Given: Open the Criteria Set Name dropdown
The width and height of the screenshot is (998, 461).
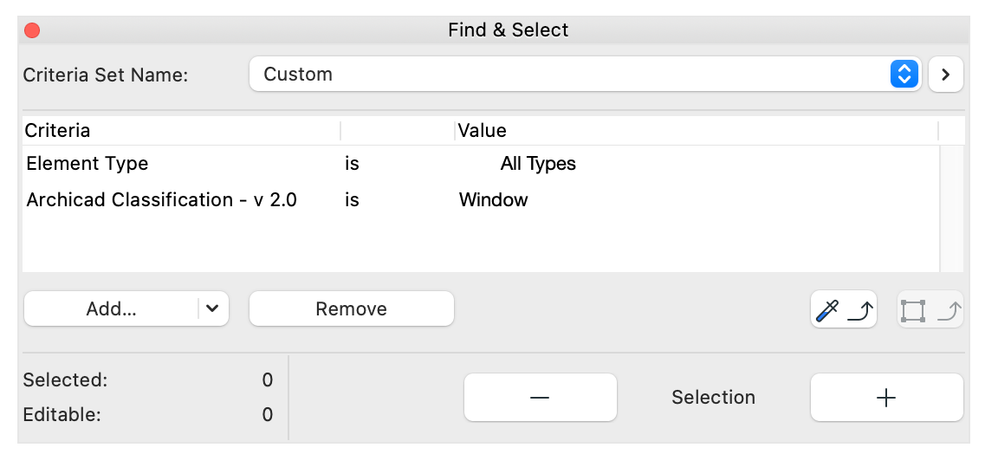Looking at the screenshot, I should click(x=584, y=74).
